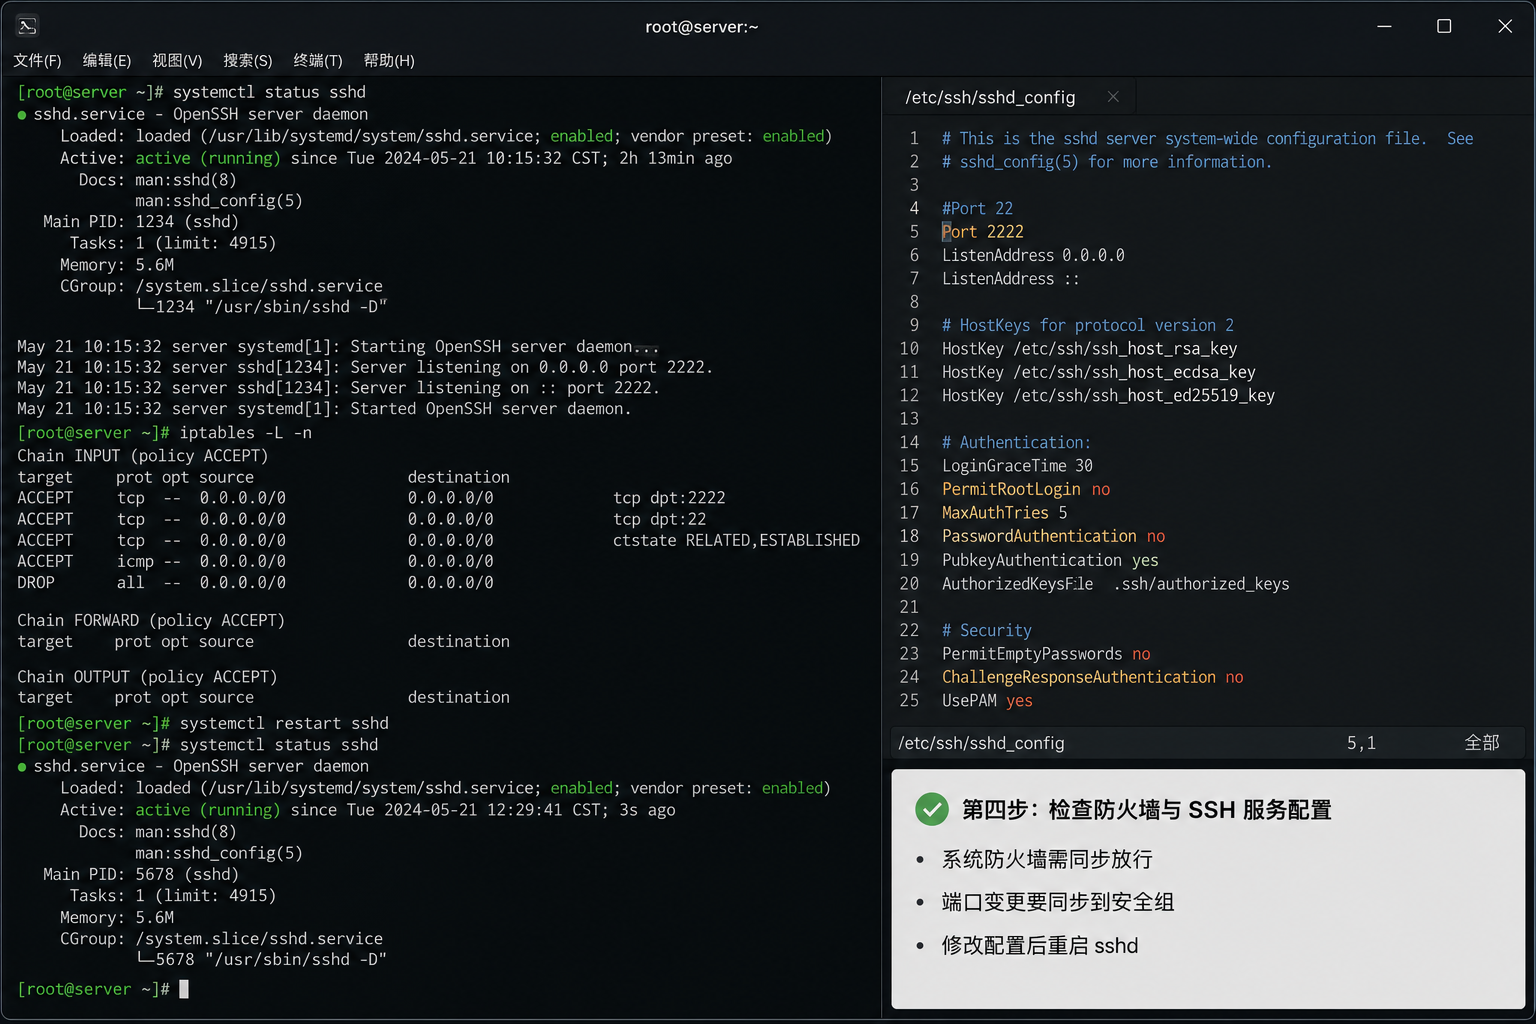The image size is (1536, 1024).
Task: Click 'Chain FORWARD (policy ACCEPT)' header
Action: 151,621
